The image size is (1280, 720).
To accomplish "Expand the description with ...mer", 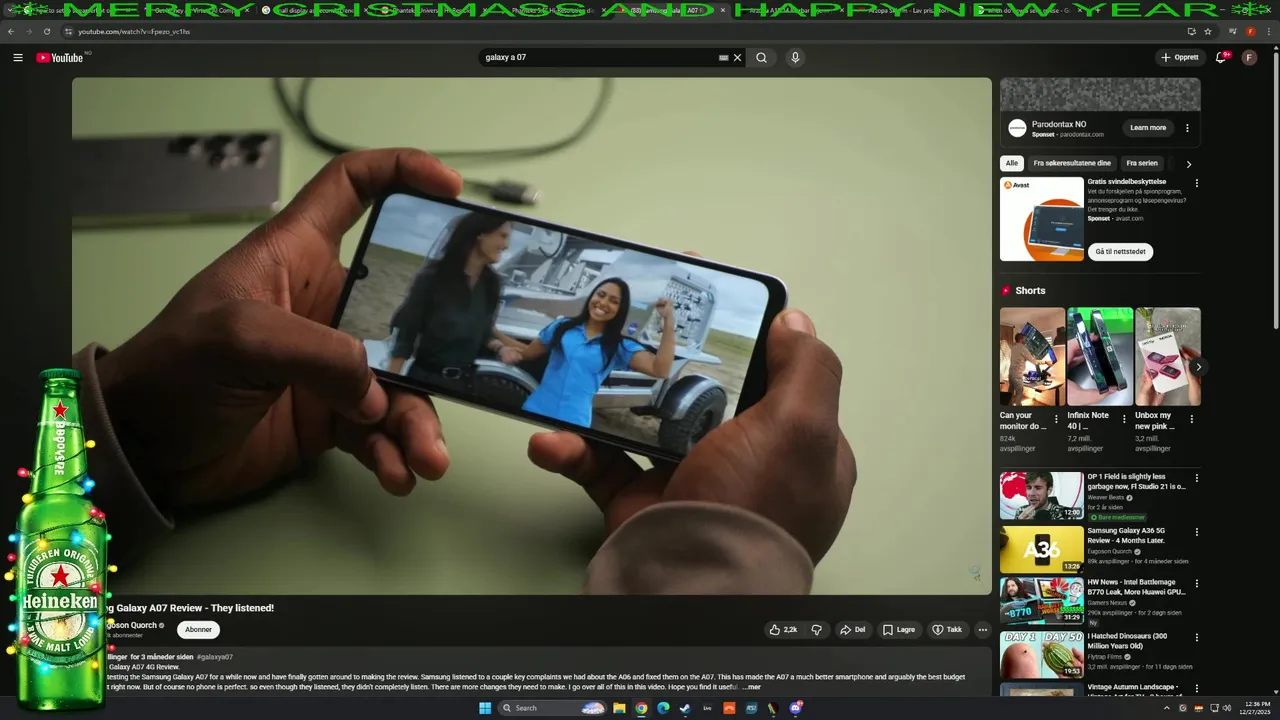I will [x=751, y=687].
